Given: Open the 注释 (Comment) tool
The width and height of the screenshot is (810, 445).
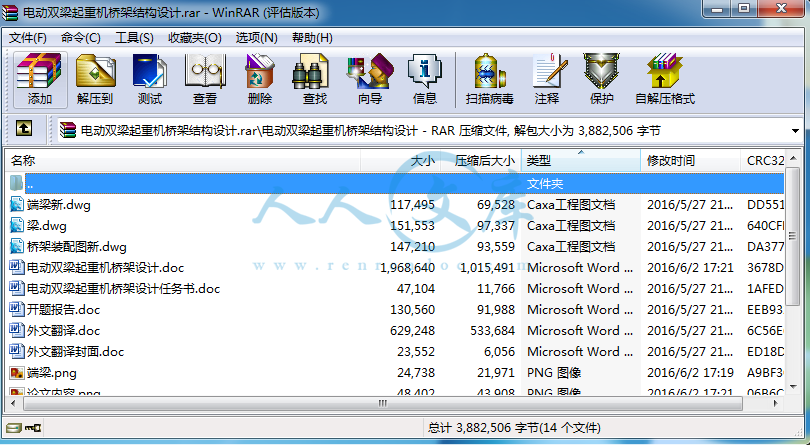Looking at the screenshot, I should [x=548, y=80].
